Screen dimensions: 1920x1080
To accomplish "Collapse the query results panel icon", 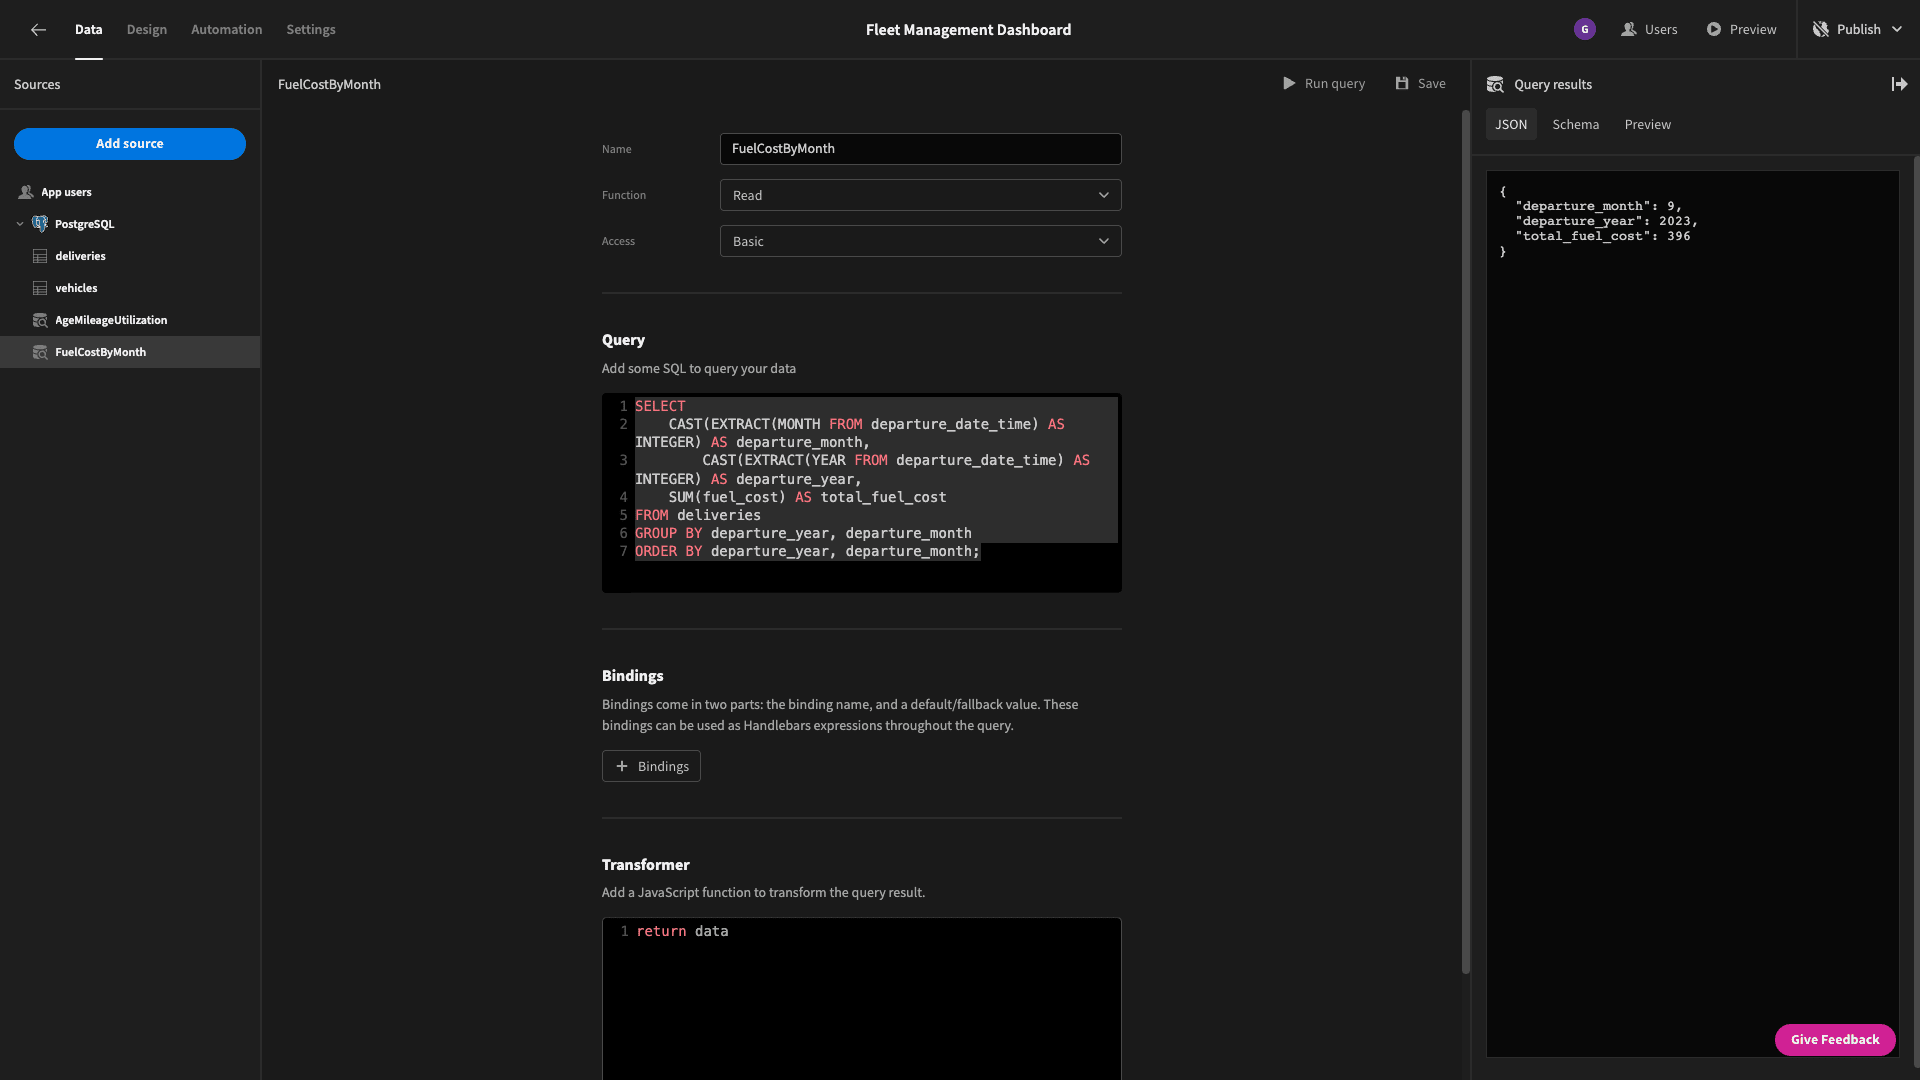I will pyautogui.click(x=1899, y=84).
